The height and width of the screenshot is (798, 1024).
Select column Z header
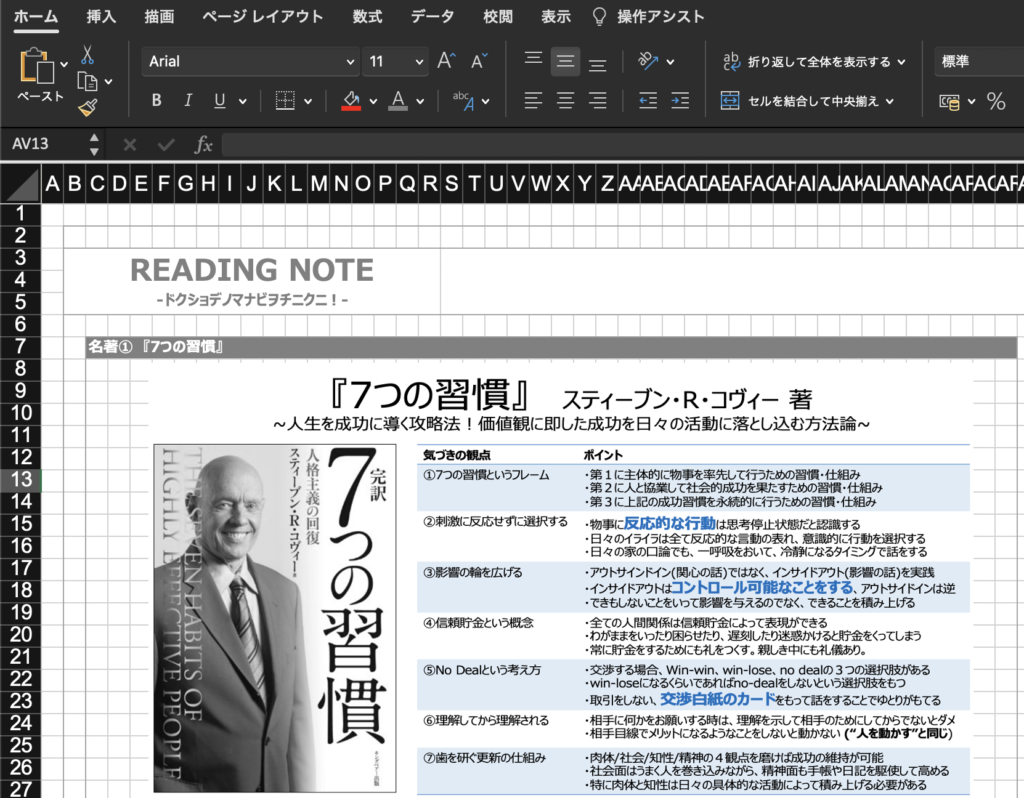point(607,184)
